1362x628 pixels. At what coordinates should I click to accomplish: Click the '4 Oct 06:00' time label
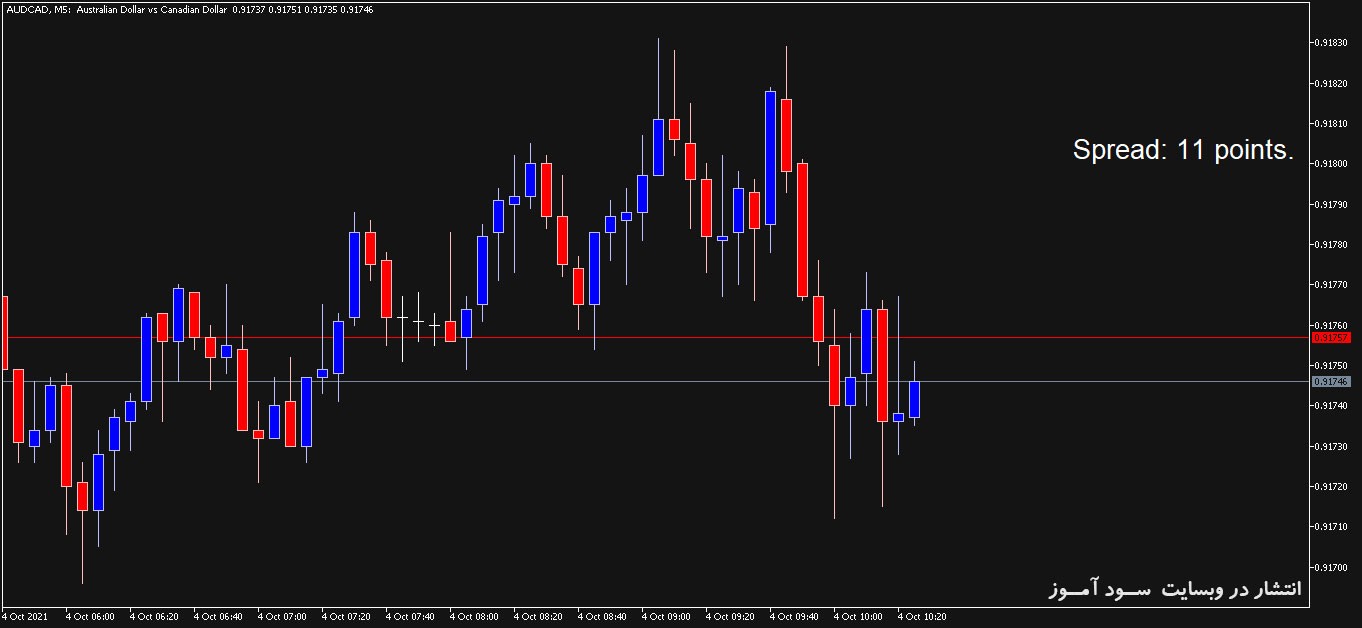(x=90, y=617)
